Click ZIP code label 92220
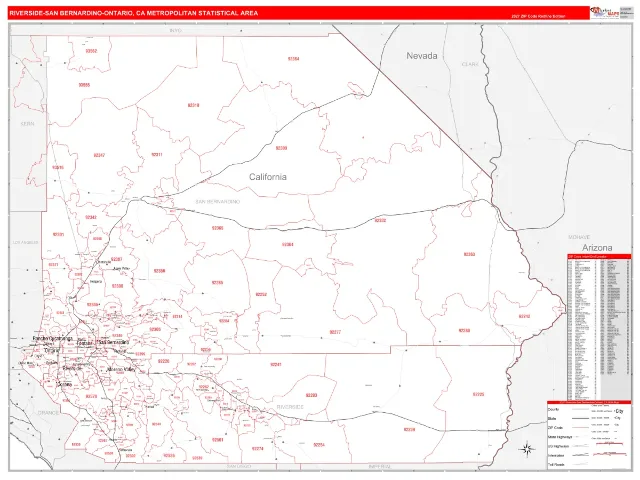 [x=163, y=361]
